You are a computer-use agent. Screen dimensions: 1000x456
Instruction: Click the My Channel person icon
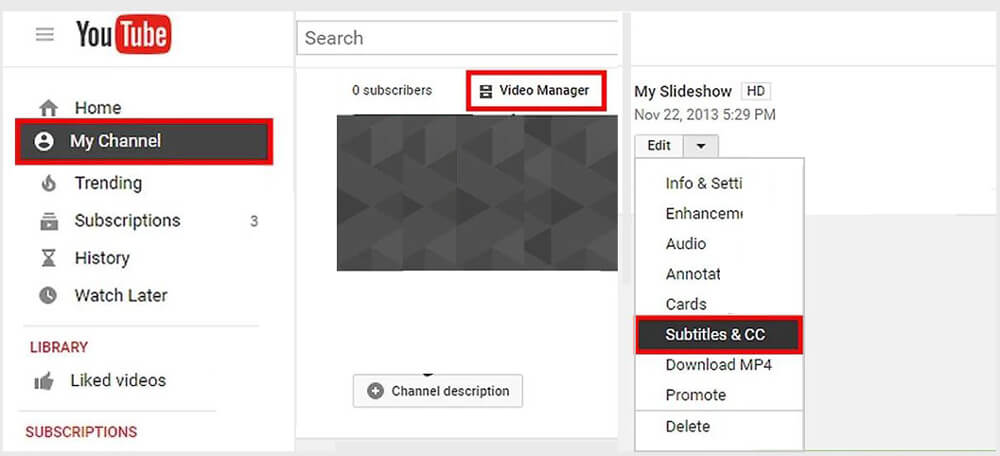(x=44, y=141)
